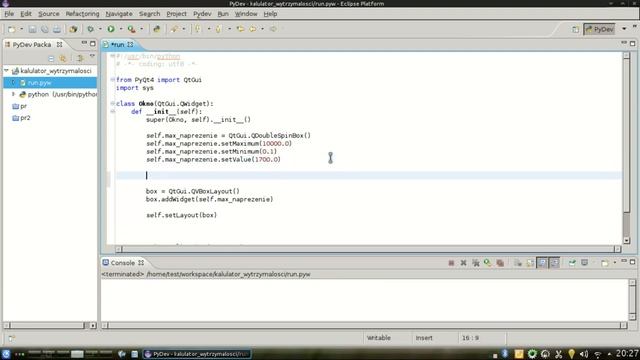Click the editor vertical scrollbar
Screen dimensions: 640x360
pyautogui.click(x=627, y=148)
